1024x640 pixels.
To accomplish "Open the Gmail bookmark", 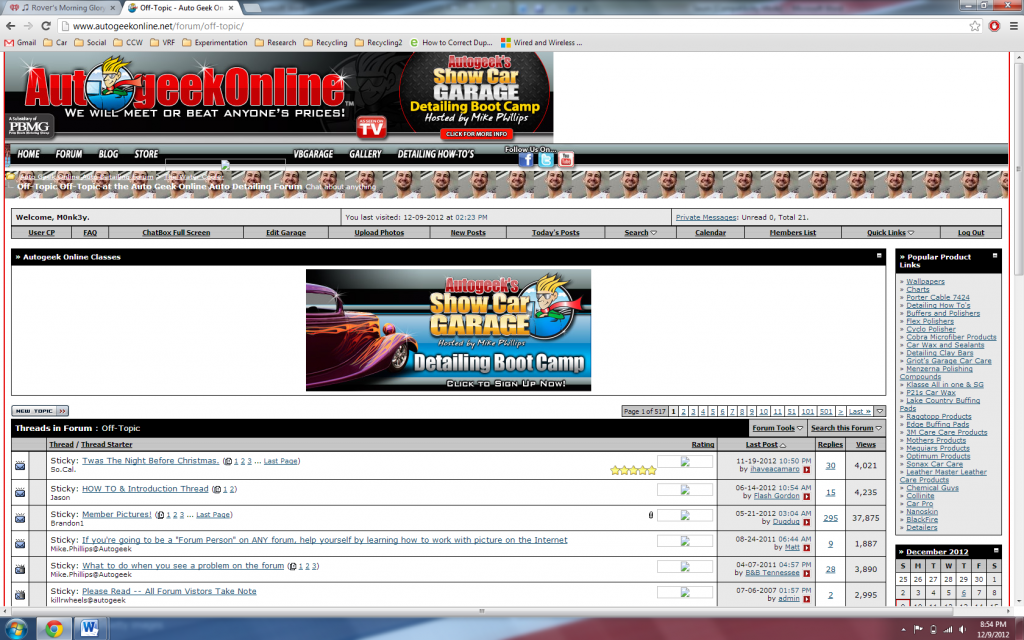I will tap(20, 42).
